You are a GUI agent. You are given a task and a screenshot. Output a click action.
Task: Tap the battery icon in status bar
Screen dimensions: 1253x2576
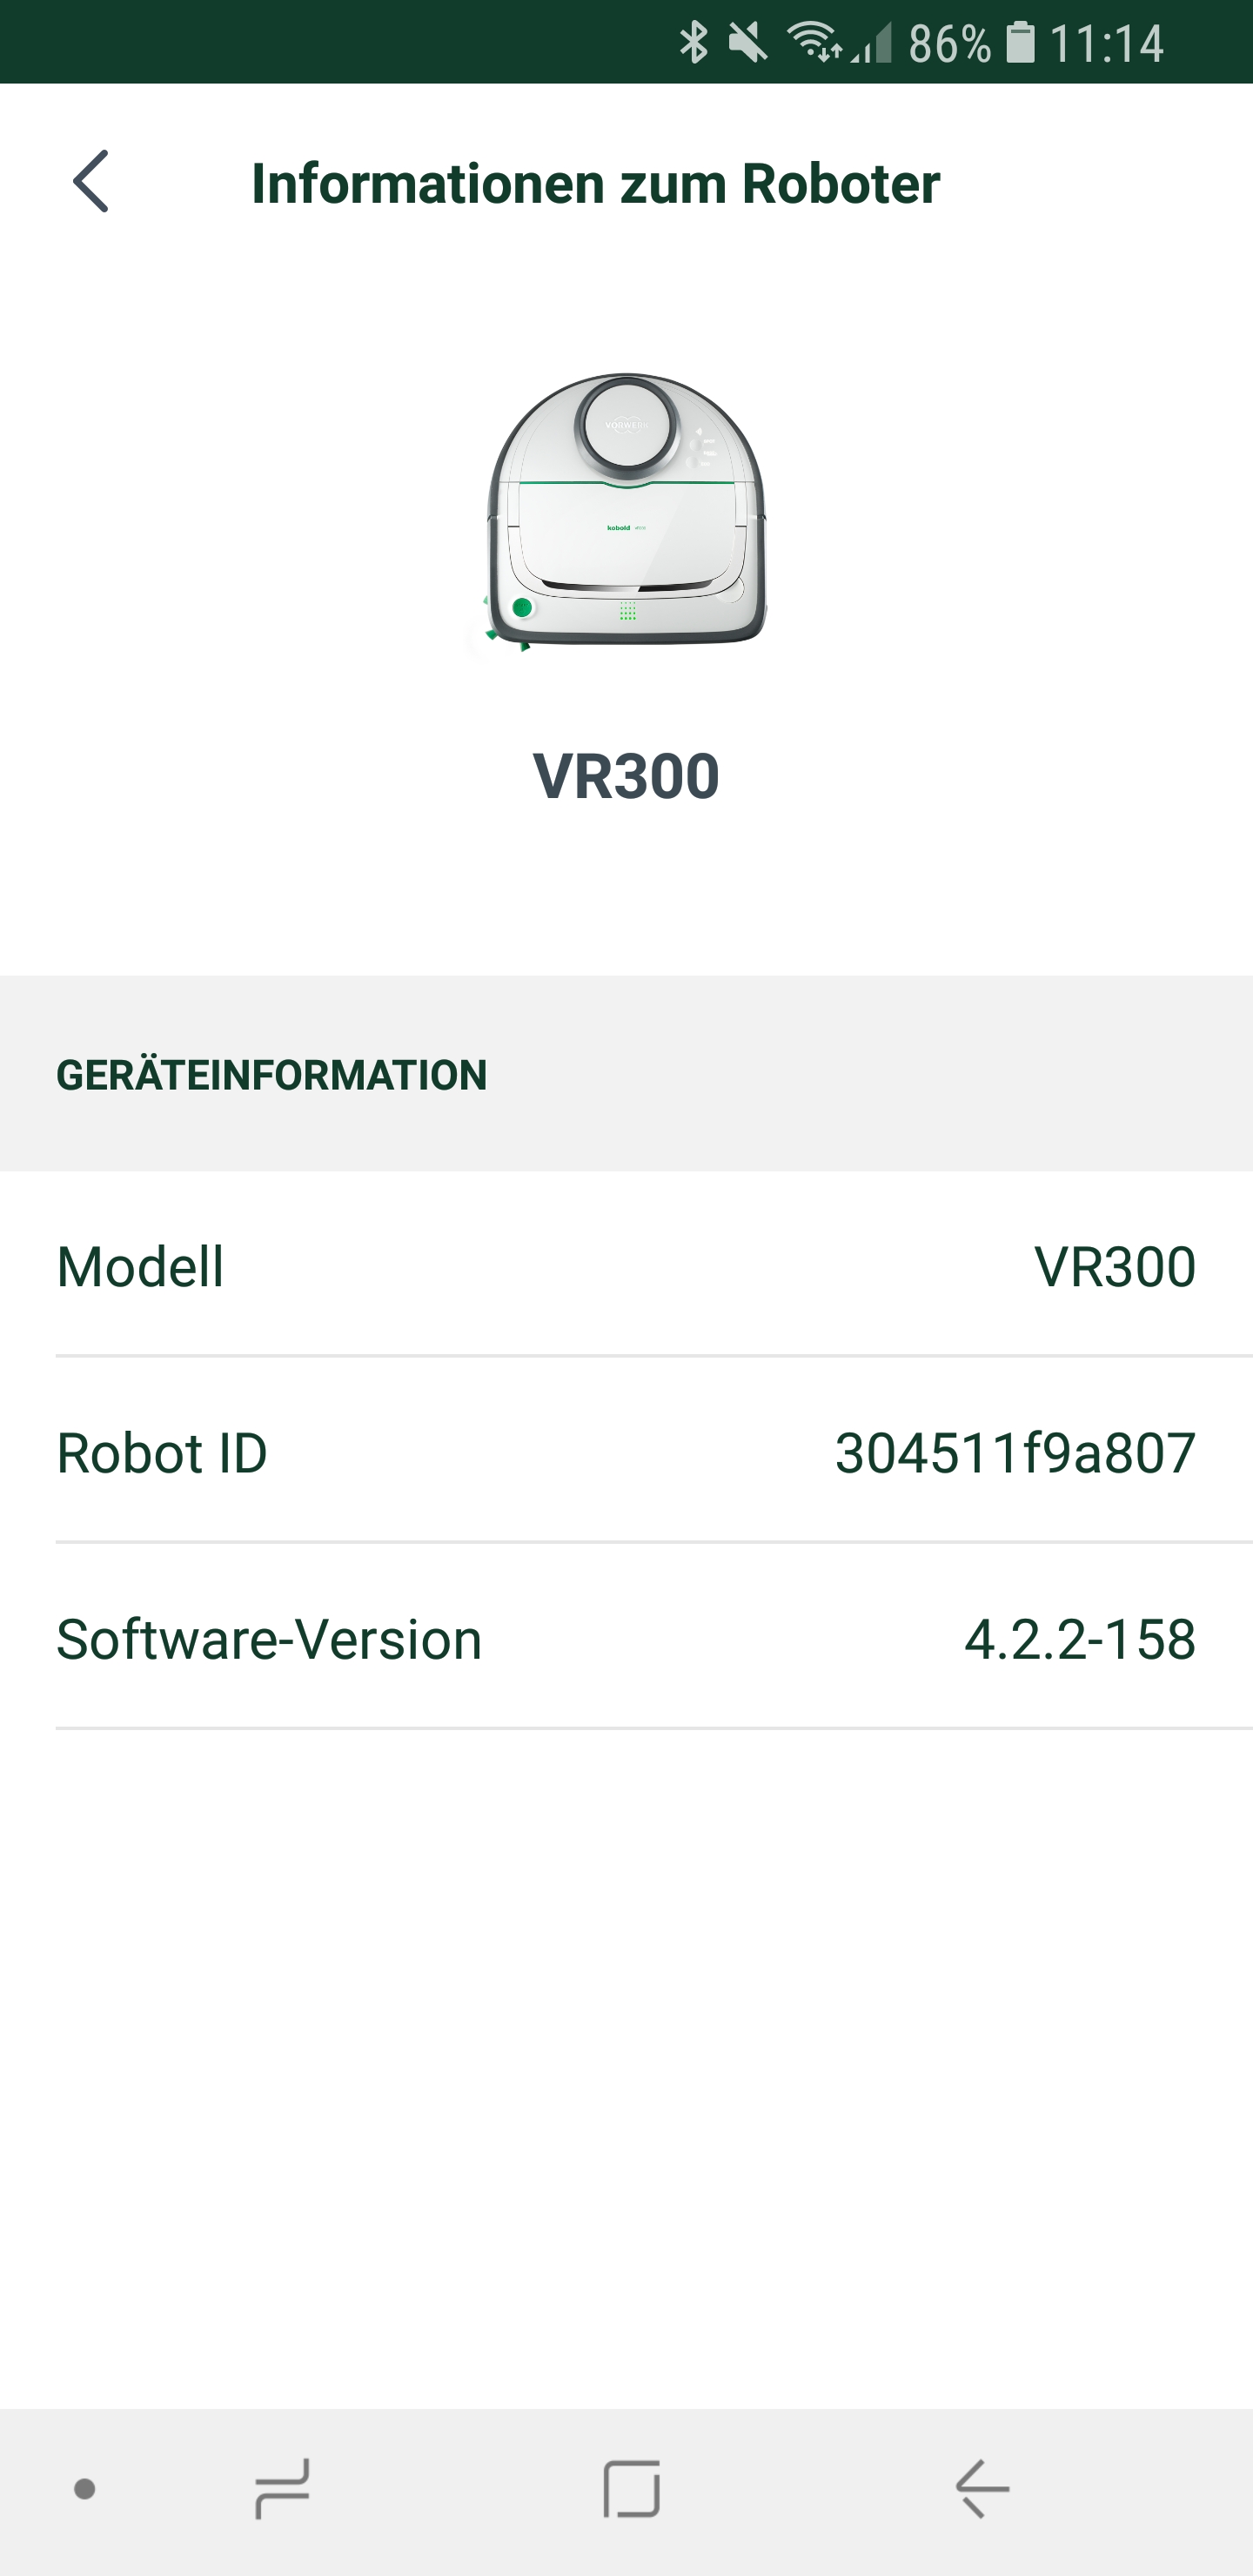pyautogui.click(x=1020, y=43)
